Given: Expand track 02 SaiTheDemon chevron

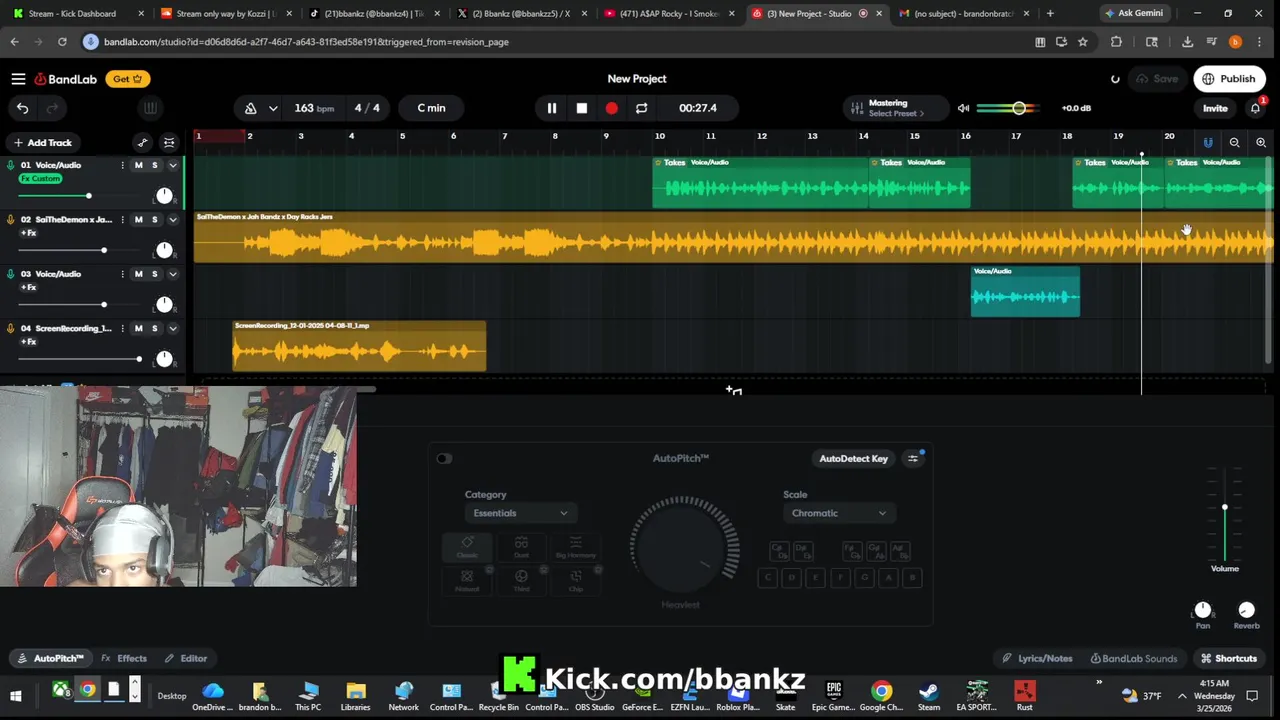Looking at the screenshot, I should (172, 219).
